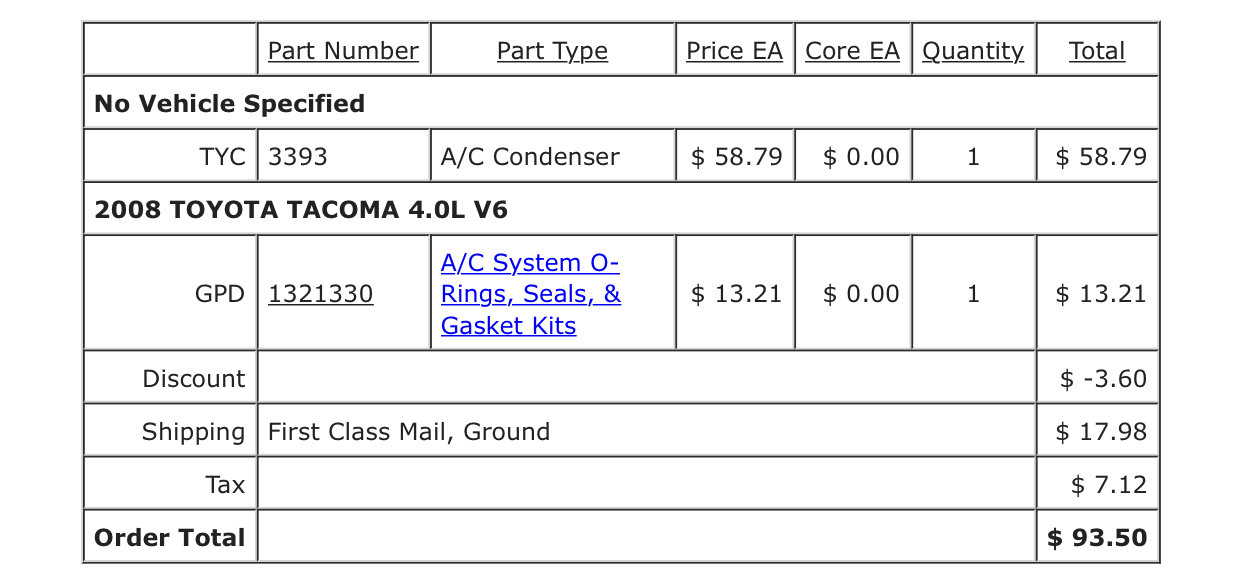Open the A/C System O-Rings, Seals, & Gasket Kits link

click(531, 294)
